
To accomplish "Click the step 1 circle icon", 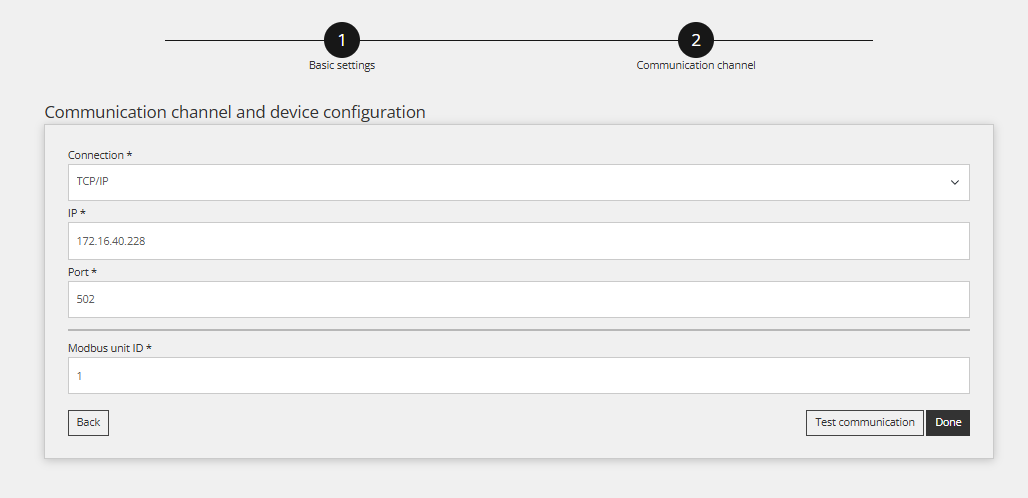I will (x=342, y=41).
